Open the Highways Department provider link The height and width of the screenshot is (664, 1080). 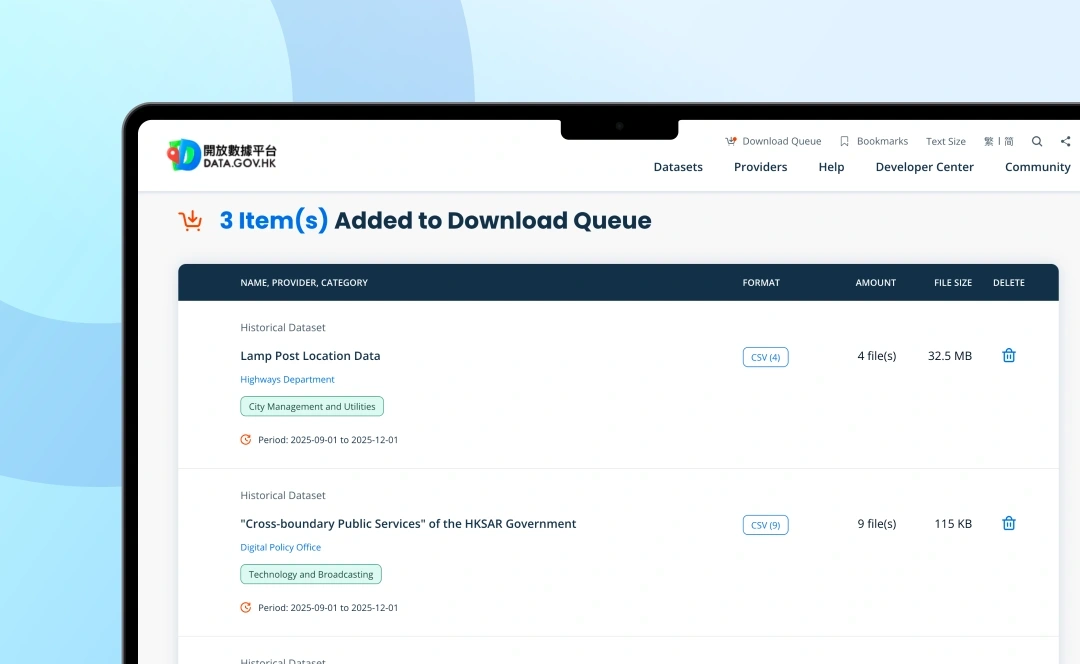(287, 380)
